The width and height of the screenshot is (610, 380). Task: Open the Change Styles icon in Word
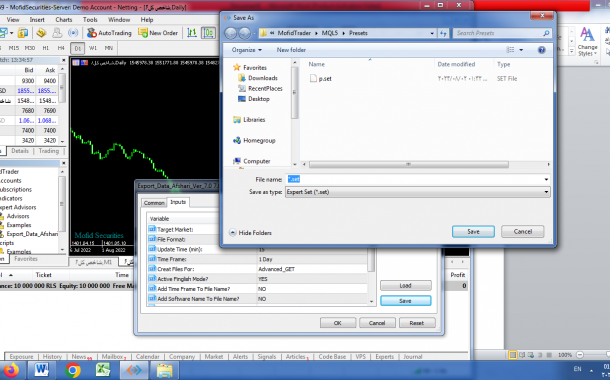click(x=587, y=42)
